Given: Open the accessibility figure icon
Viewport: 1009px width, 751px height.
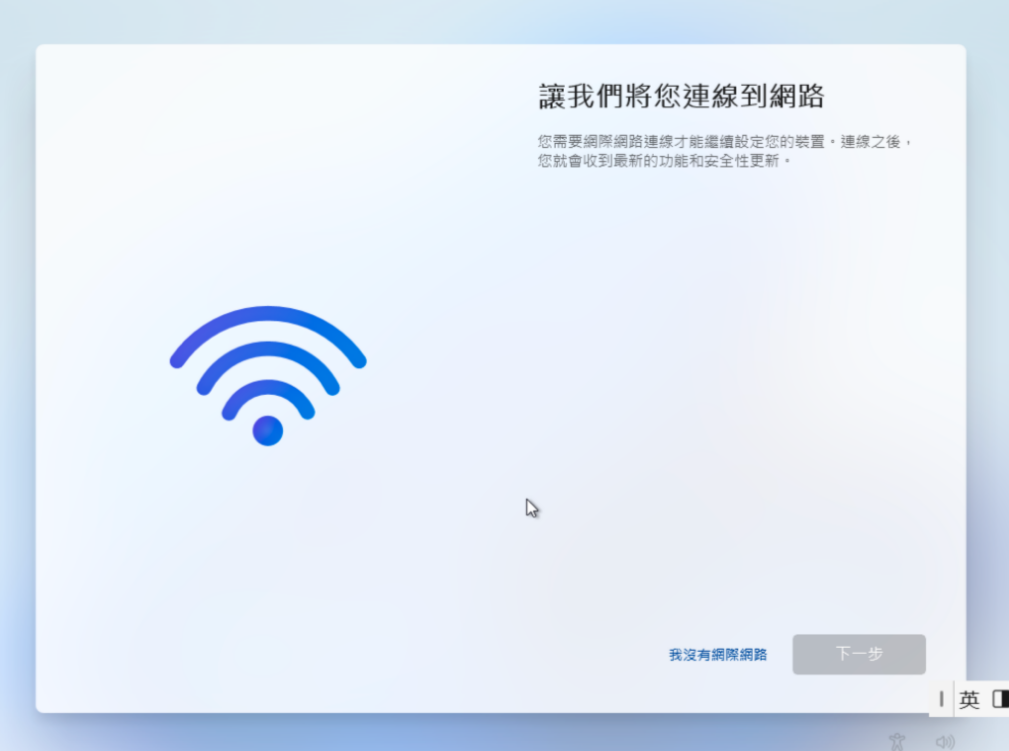Looking at the screenshot, I should point(897,741).
